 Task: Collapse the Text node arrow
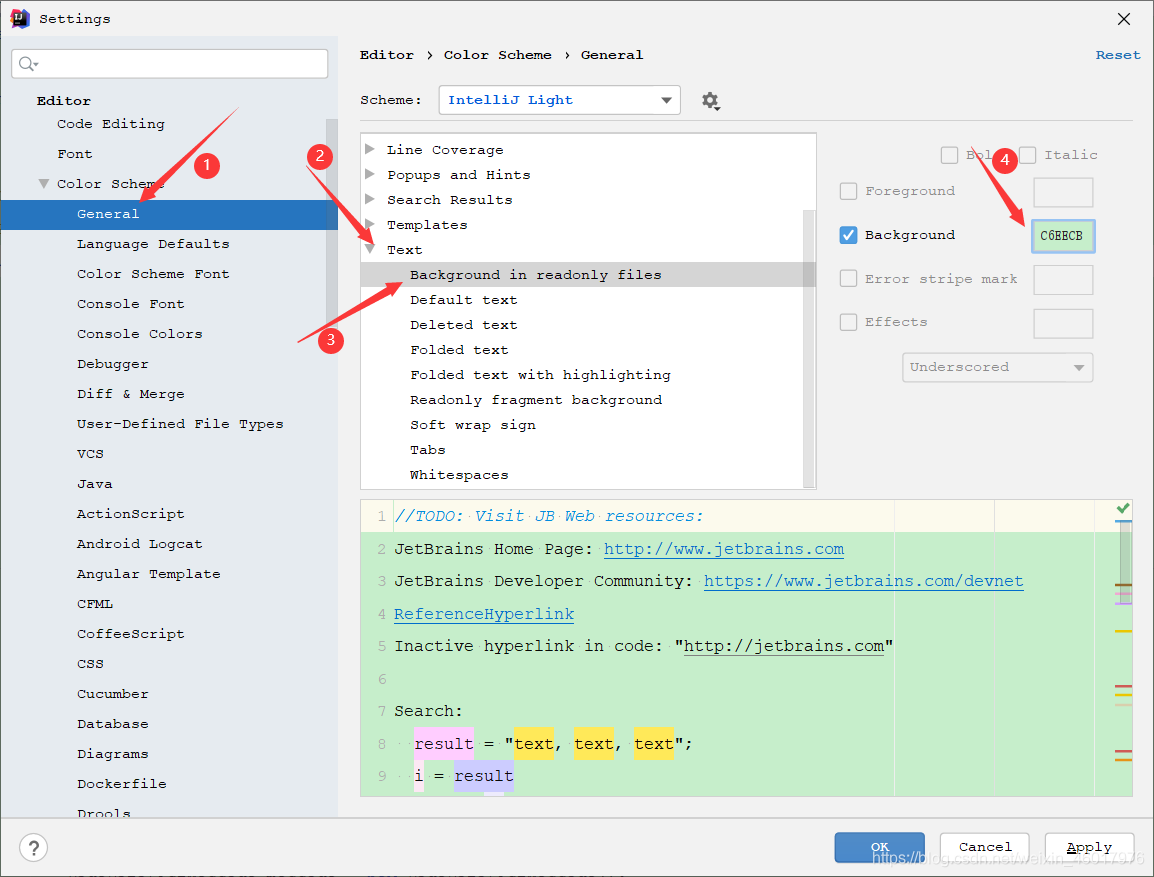(x=370, y=249)
